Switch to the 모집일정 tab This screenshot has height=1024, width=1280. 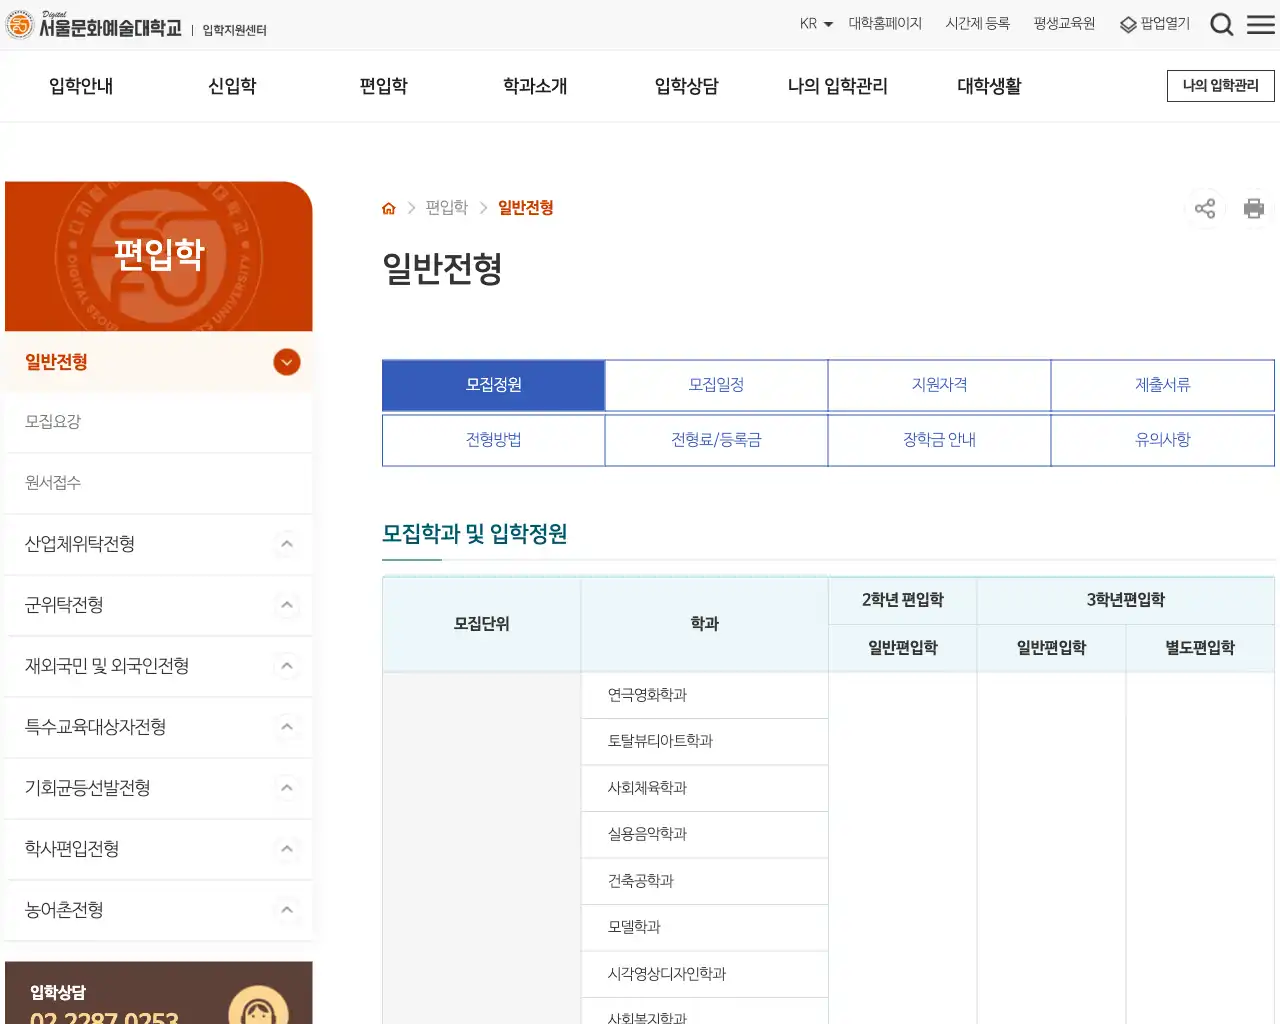pos(716,385)
